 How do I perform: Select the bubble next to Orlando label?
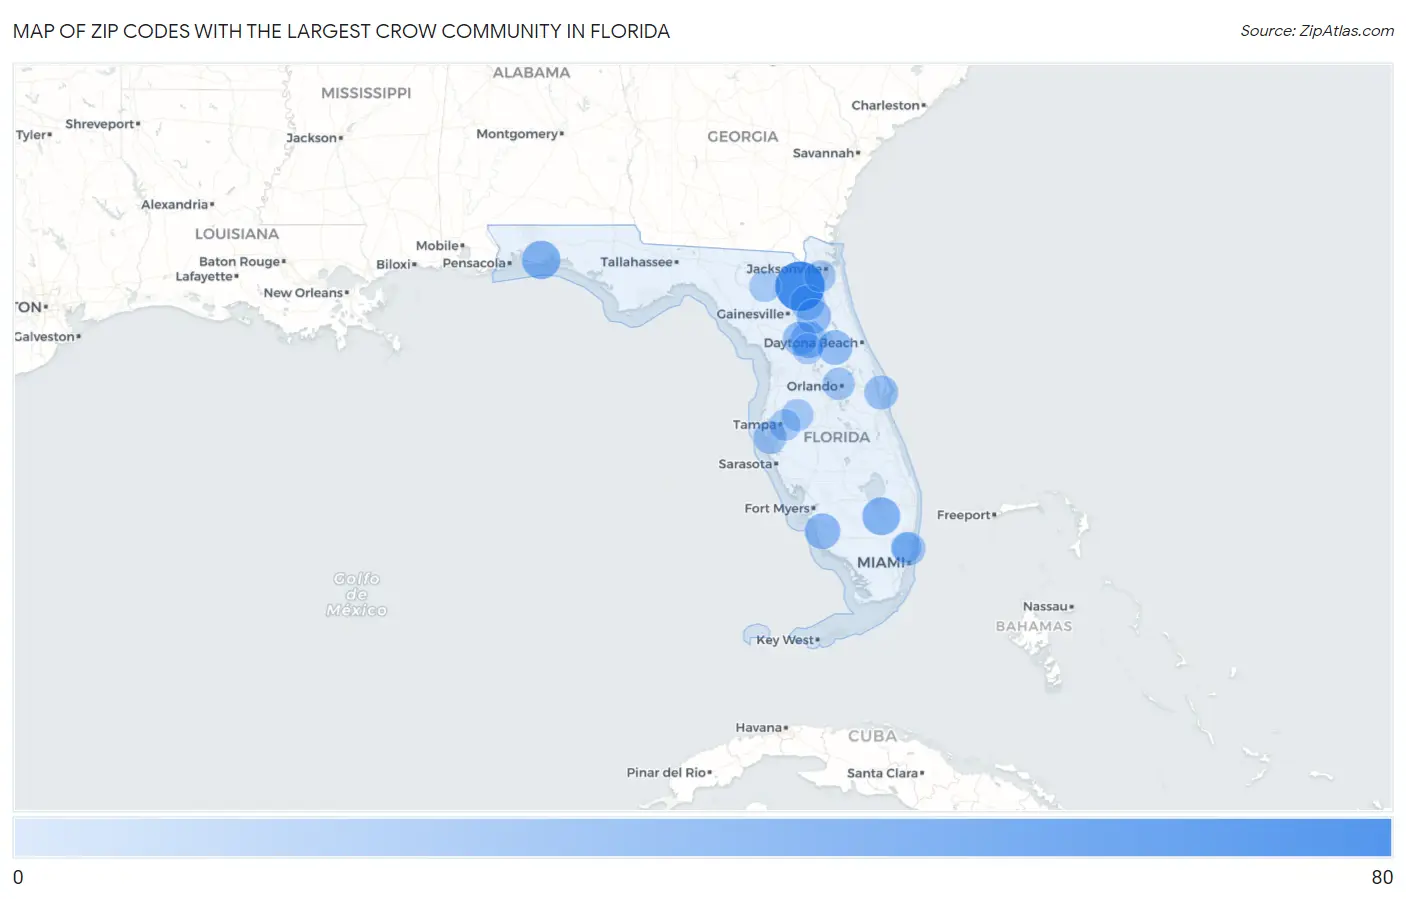pyautogui.click(x=838, y=384)
